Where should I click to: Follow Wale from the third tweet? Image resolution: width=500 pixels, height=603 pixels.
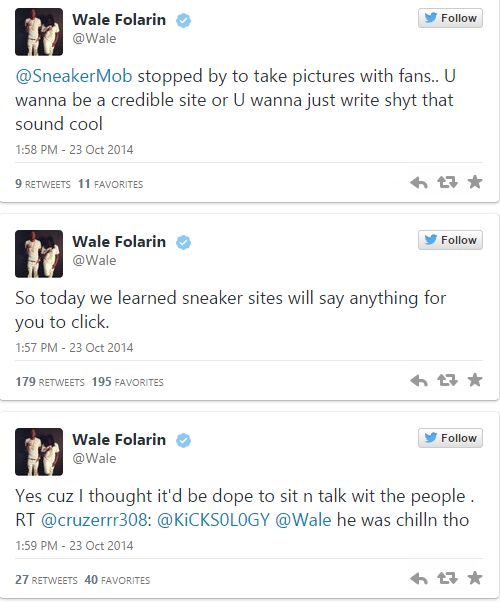coord(450,438)
